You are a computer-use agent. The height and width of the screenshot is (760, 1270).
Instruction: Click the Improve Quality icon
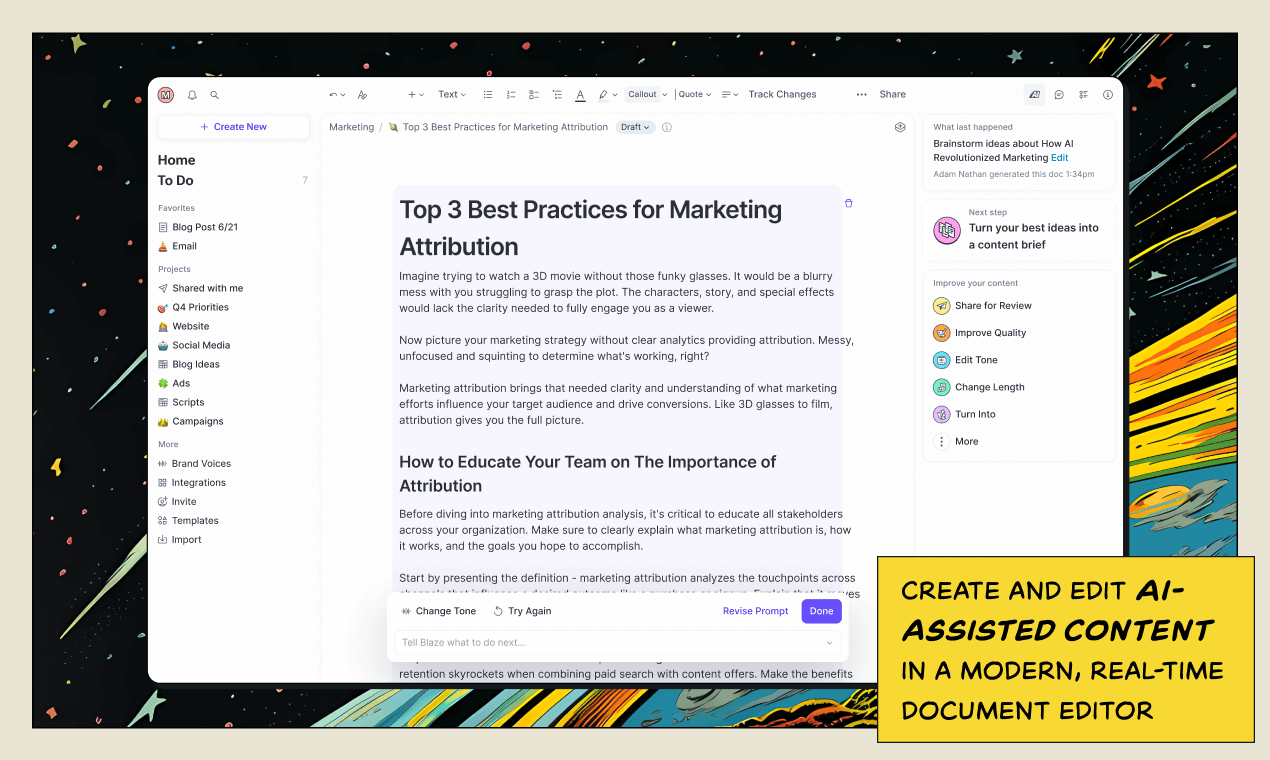941,333
